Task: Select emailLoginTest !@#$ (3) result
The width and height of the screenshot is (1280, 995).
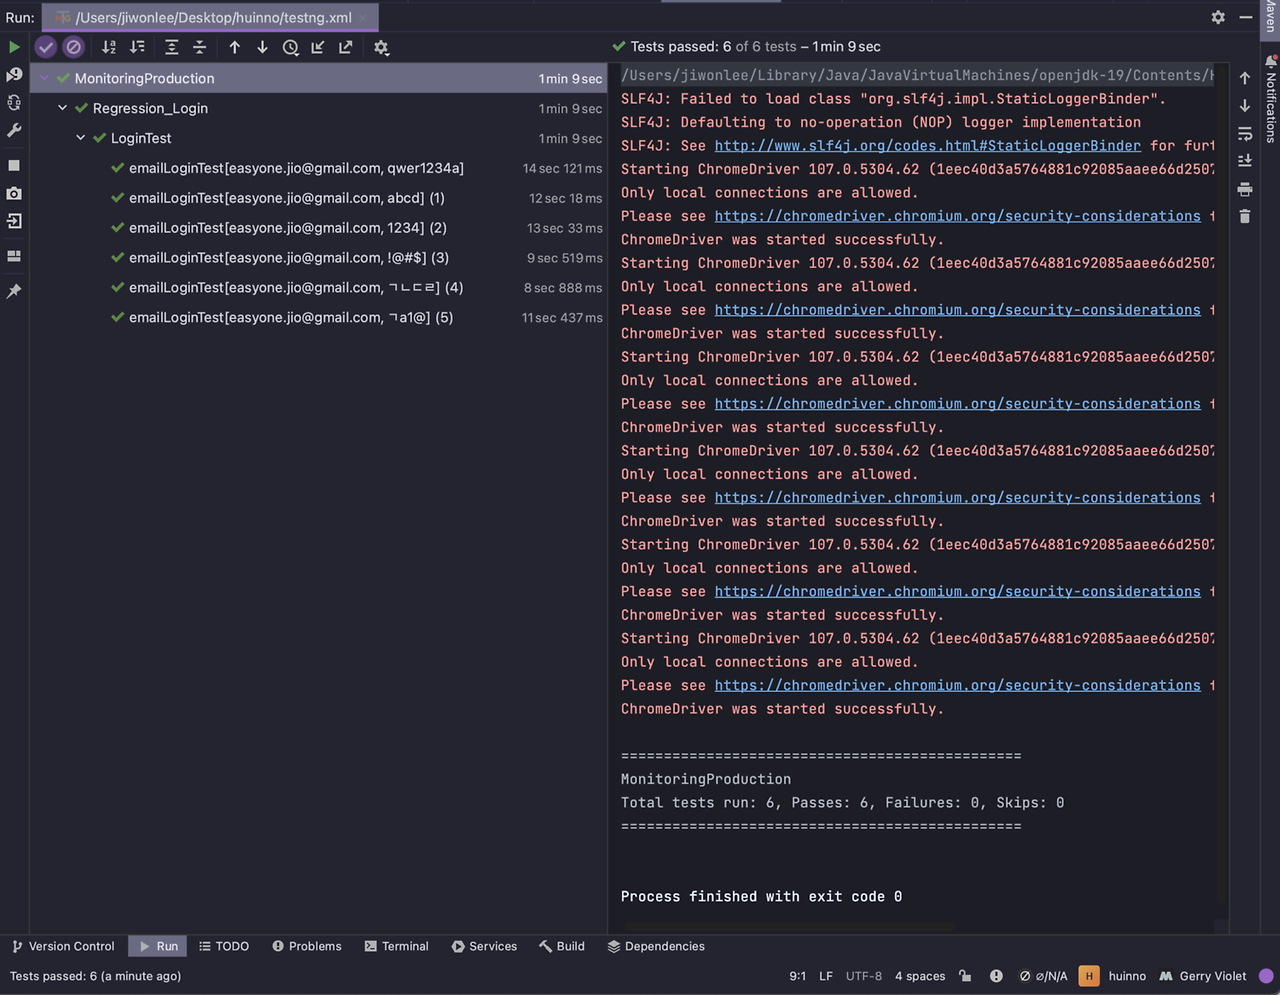Action: point(319,258)
